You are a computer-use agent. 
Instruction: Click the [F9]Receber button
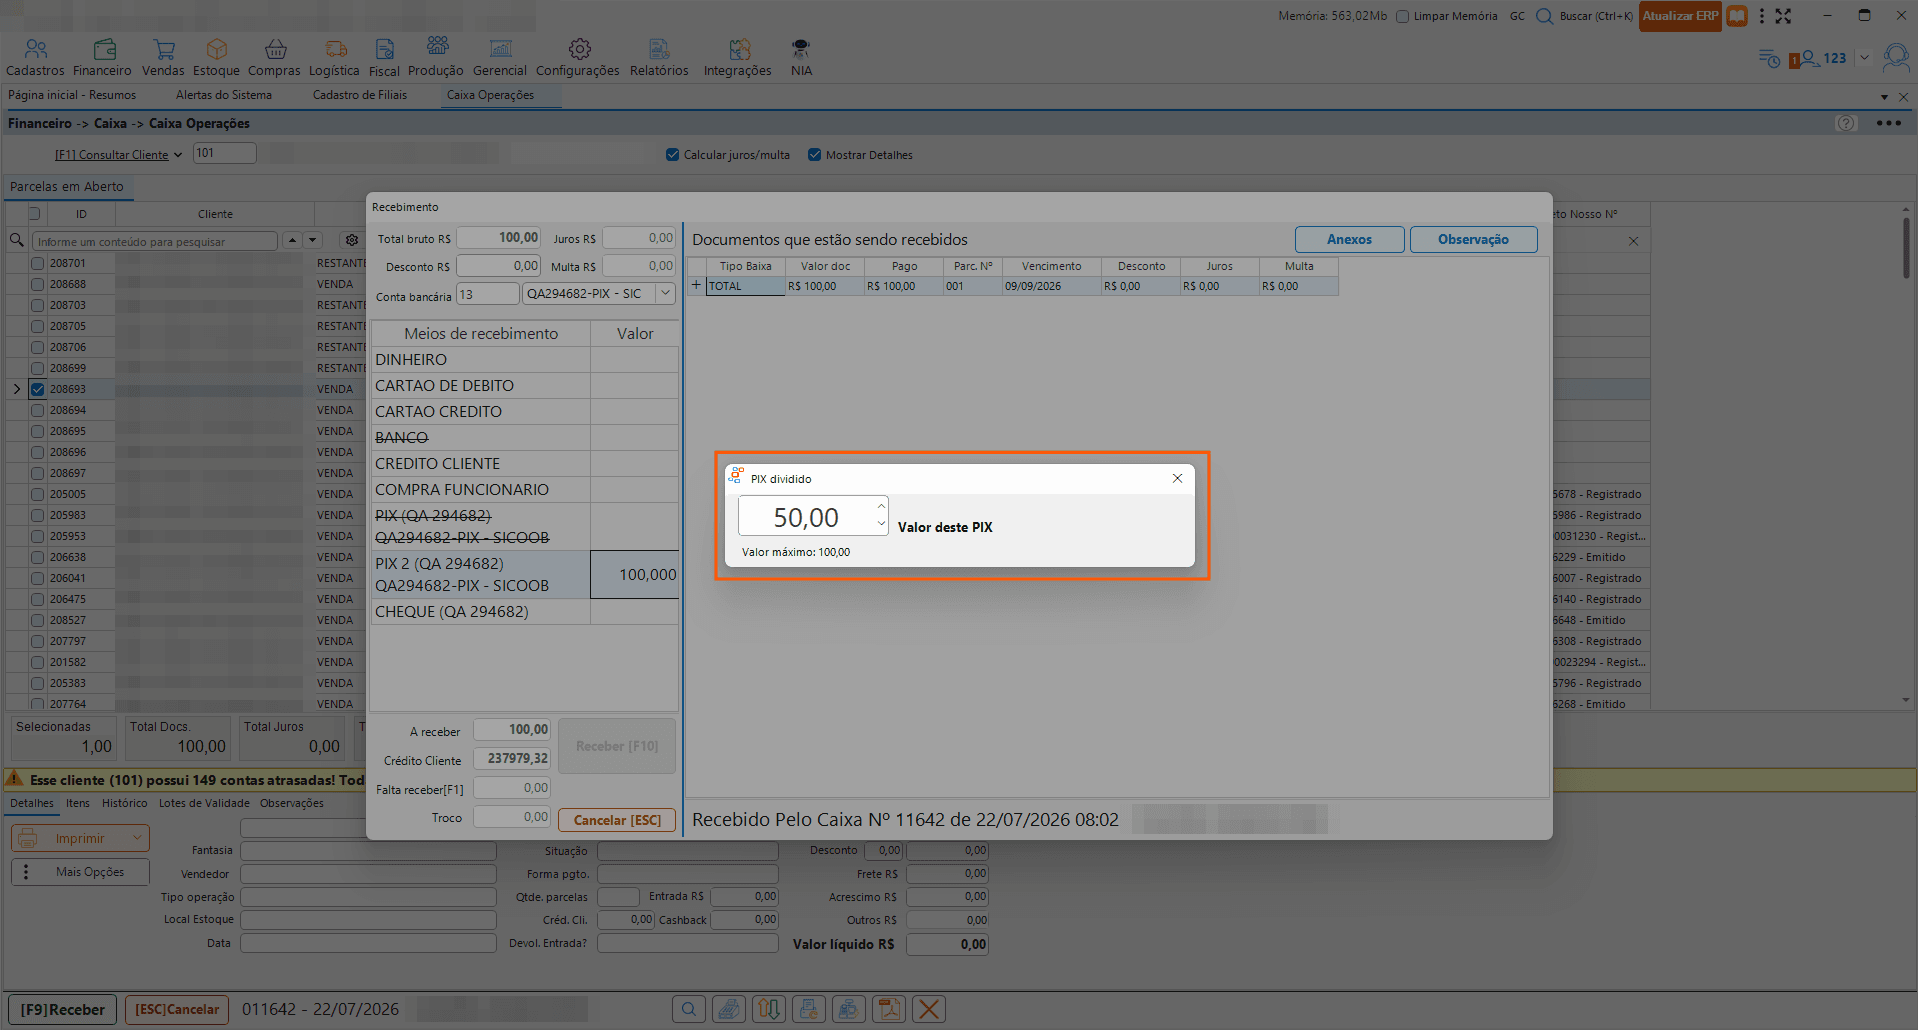tap(63, 1009)
